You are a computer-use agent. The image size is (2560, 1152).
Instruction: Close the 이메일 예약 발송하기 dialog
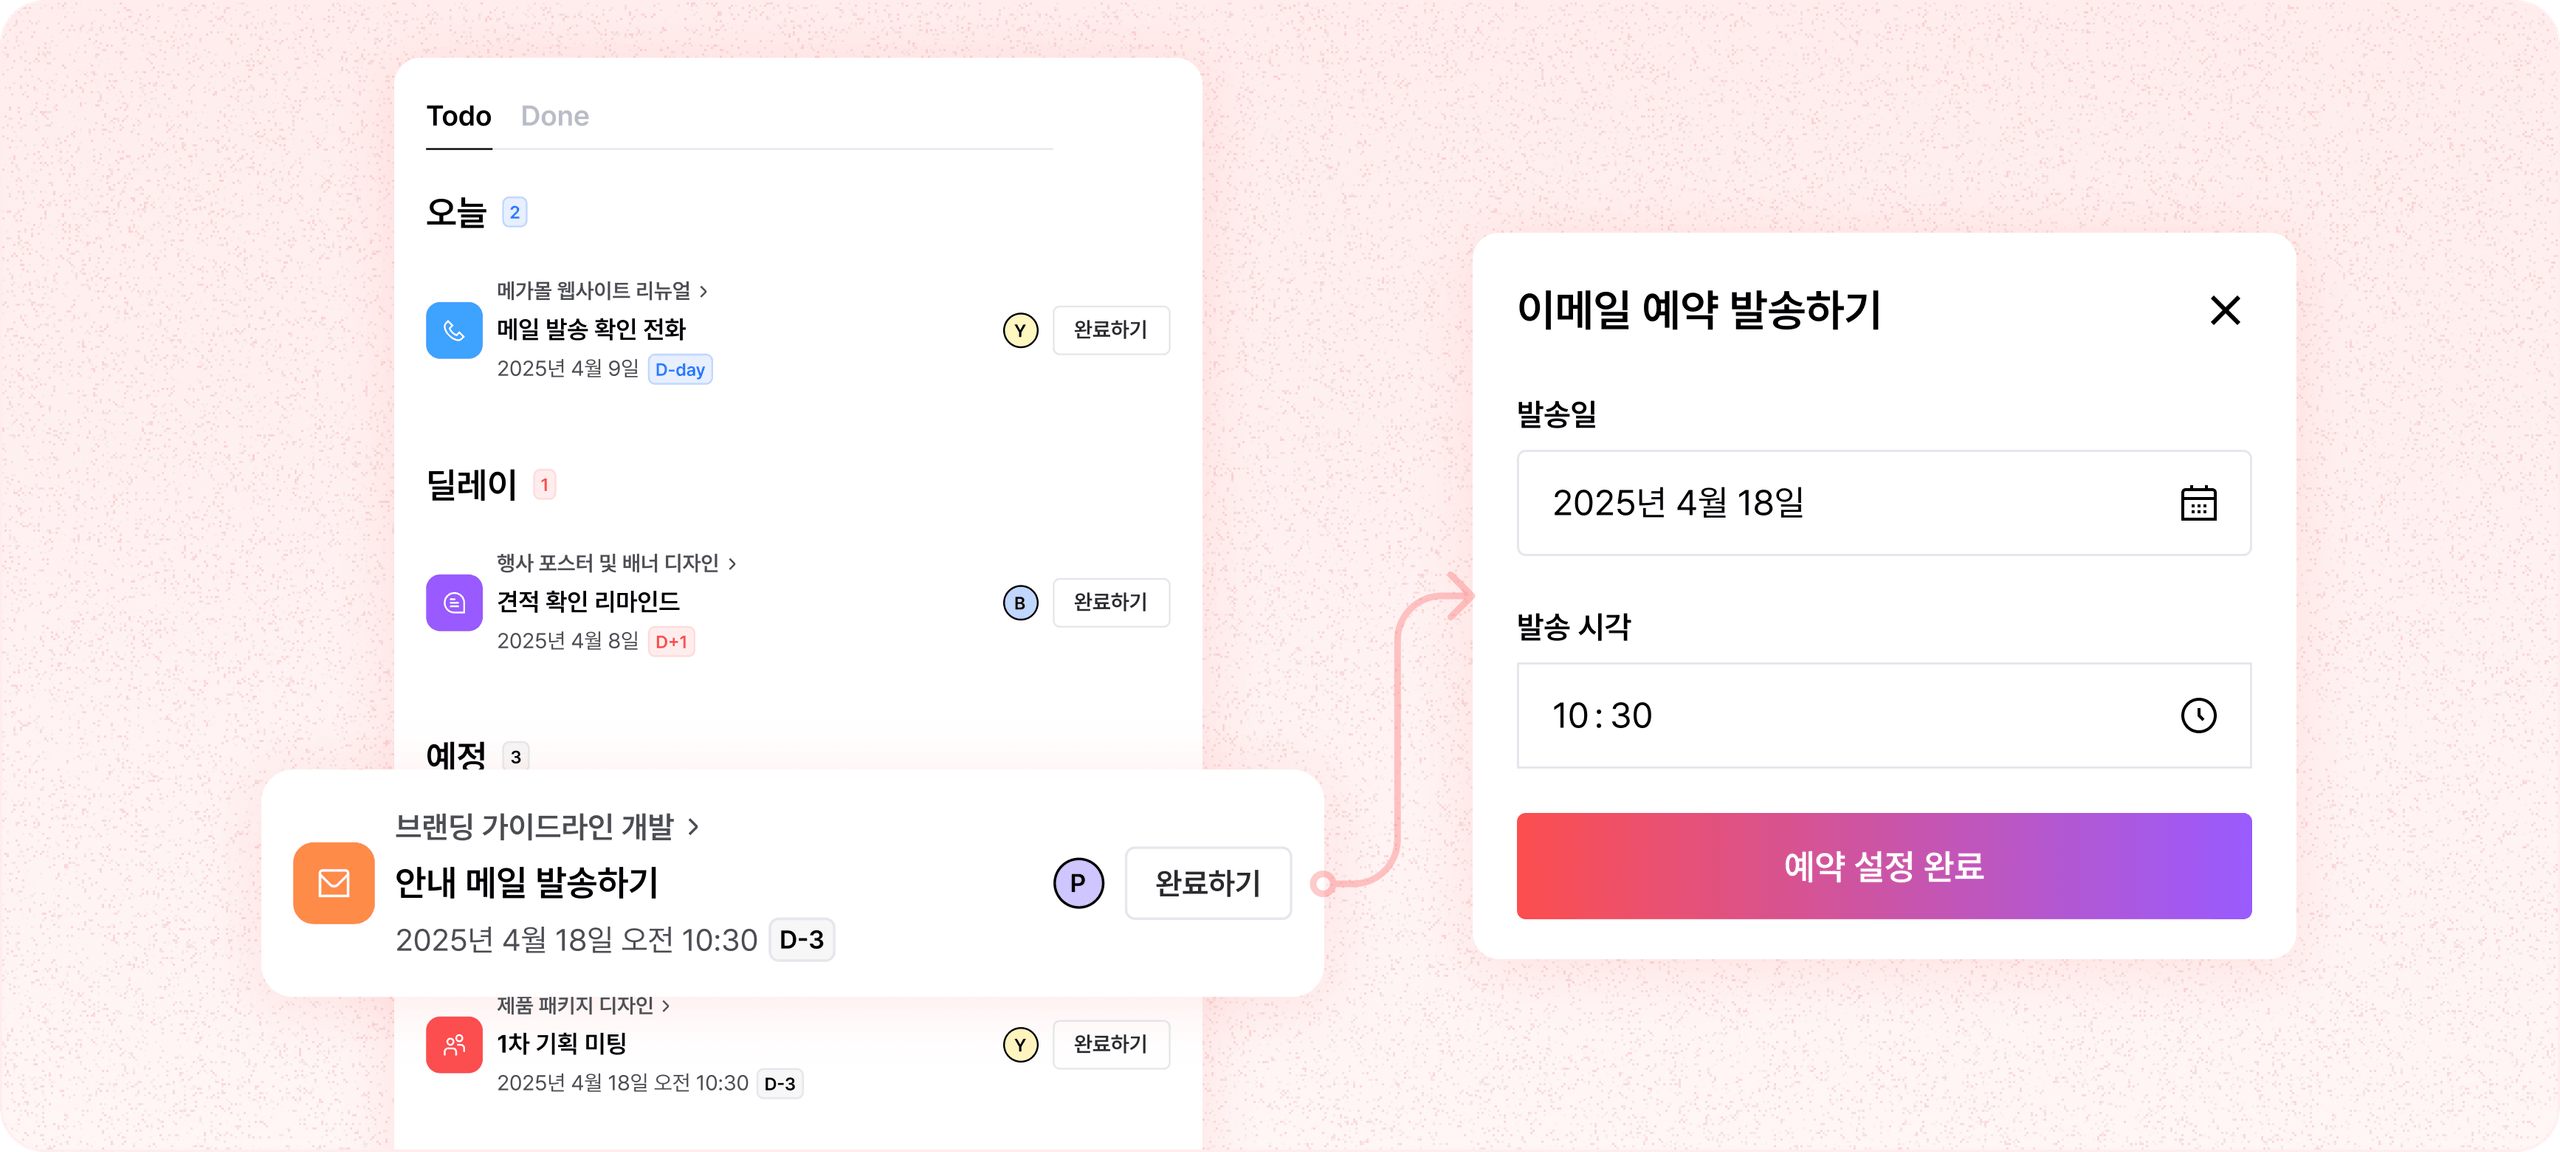point(2225,310)
